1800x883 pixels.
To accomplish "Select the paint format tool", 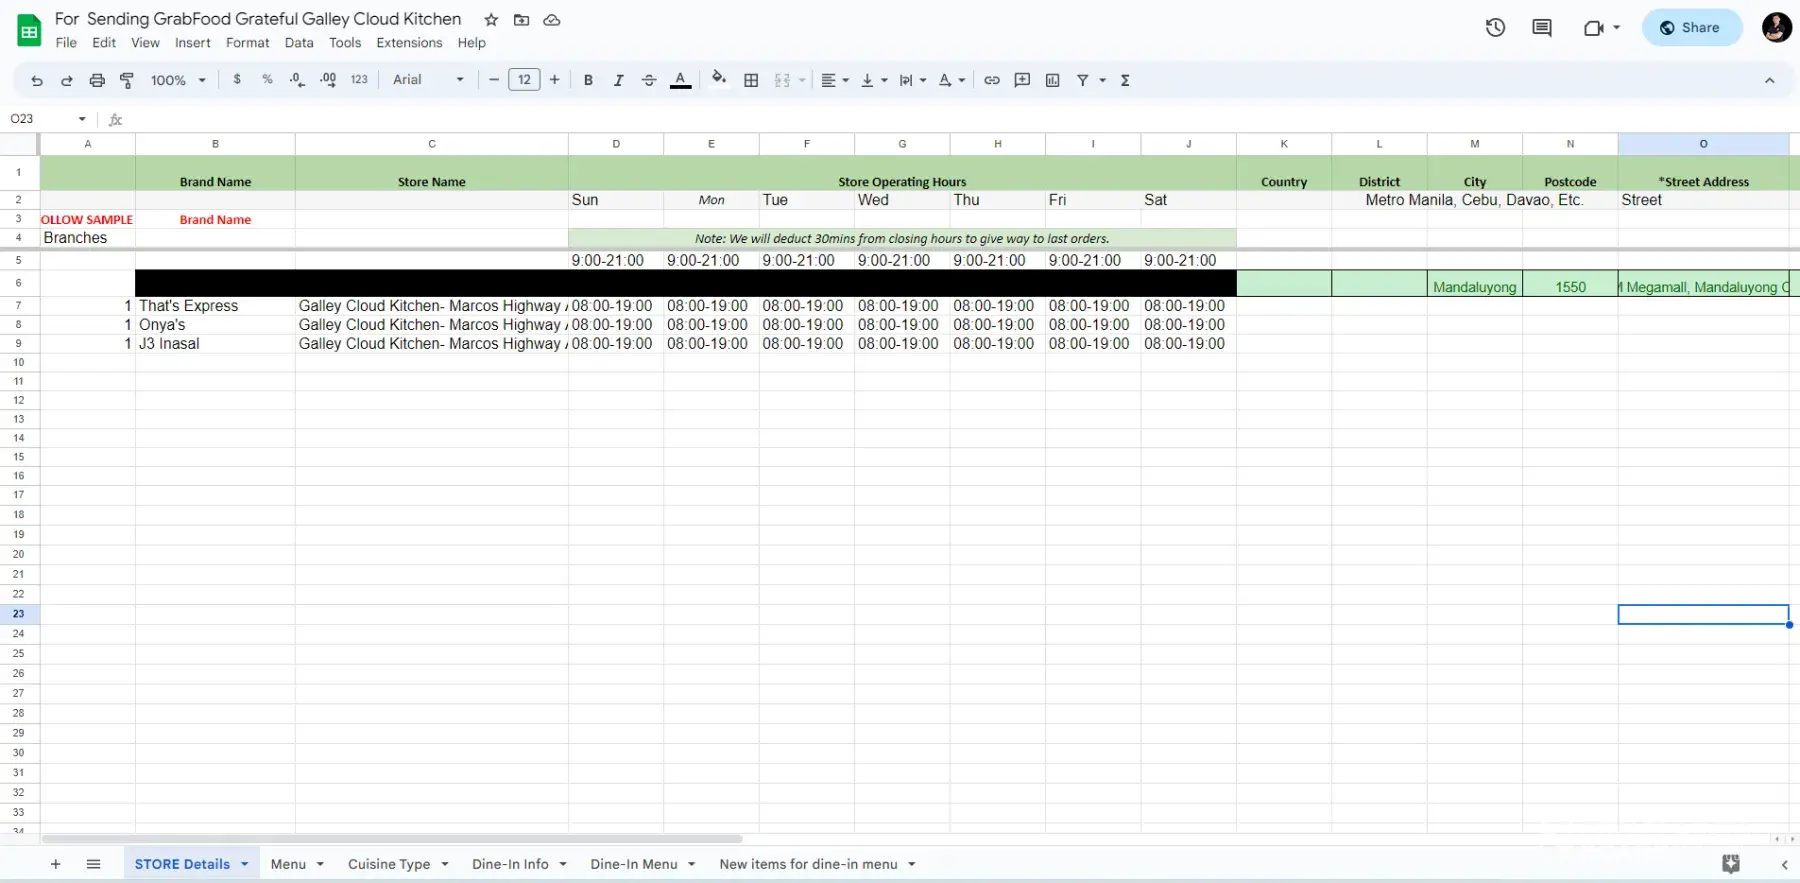I will point(127,80).
